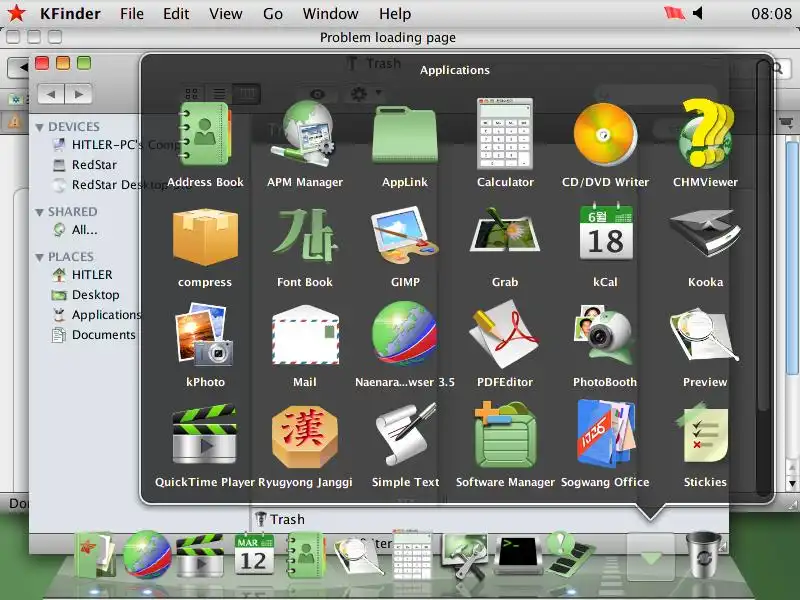Open the Address Book application icon
Image resolution: width=800 pixels, height=600 pixels.
coord(205,136)
